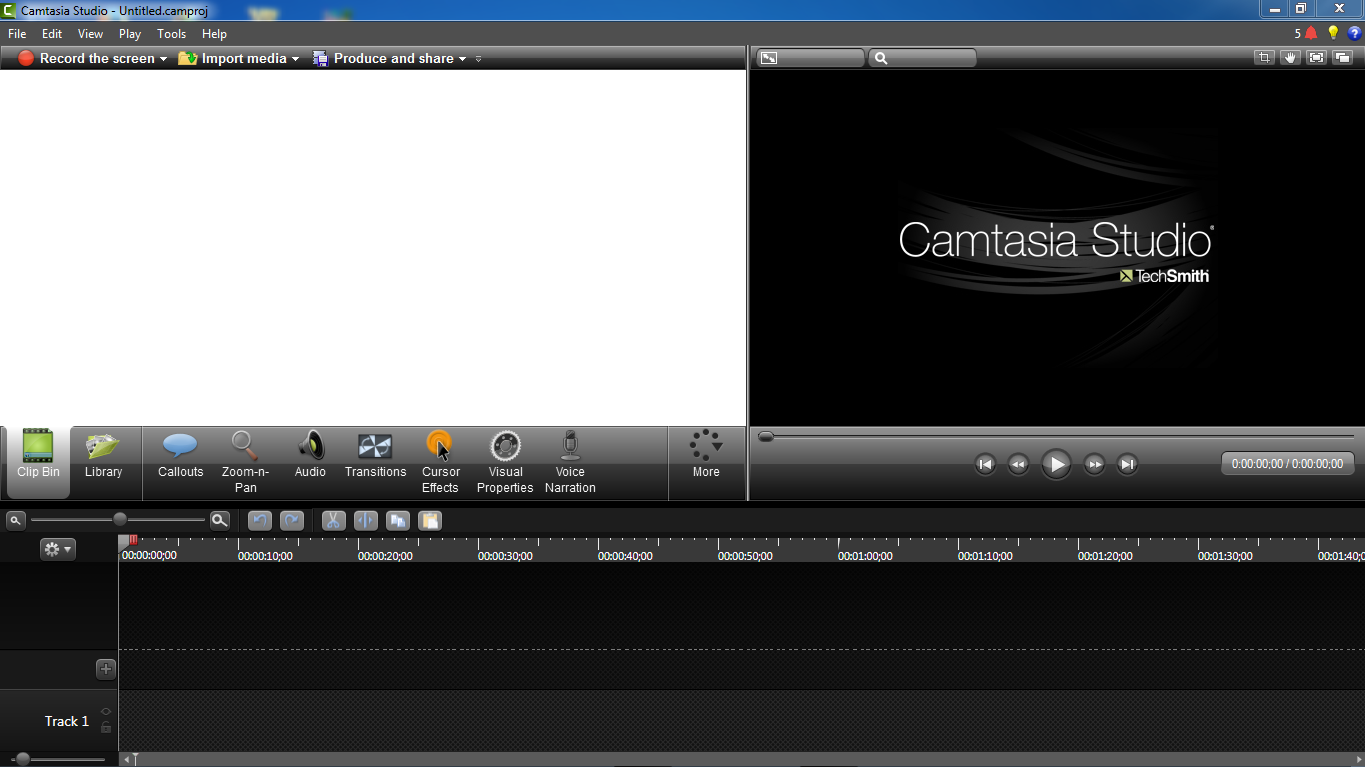This screenshot has height=767, width=1365.
Task: Split the media at playhead
Action: coord(365,520)
